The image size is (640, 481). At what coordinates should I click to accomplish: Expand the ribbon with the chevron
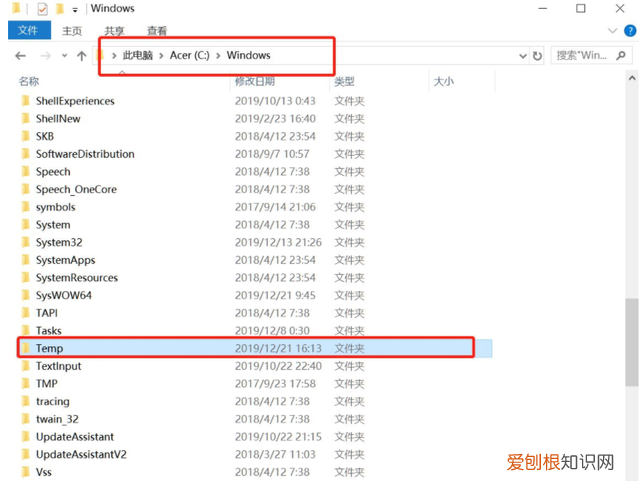(x=612, y=31)
